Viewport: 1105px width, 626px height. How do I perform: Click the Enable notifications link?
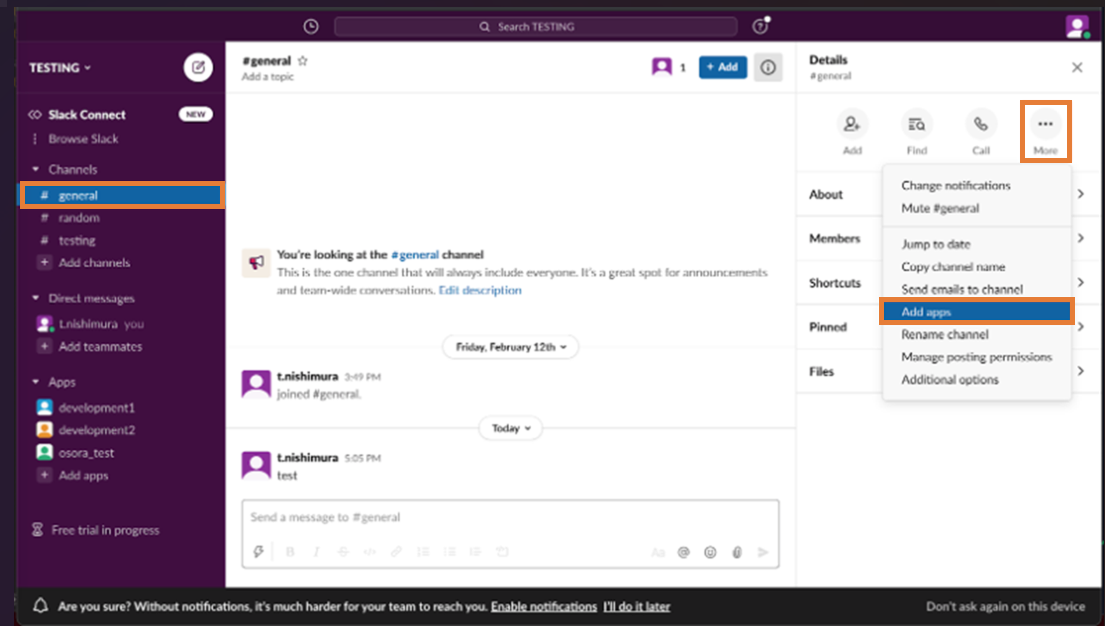[543, 606]
